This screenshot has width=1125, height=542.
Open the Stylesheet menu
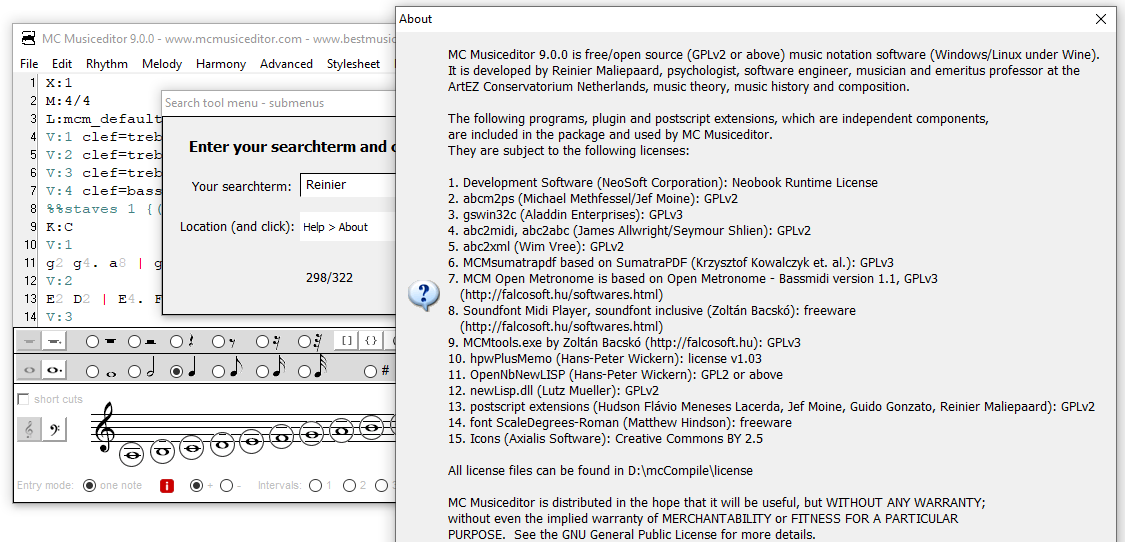coord(354,64)
